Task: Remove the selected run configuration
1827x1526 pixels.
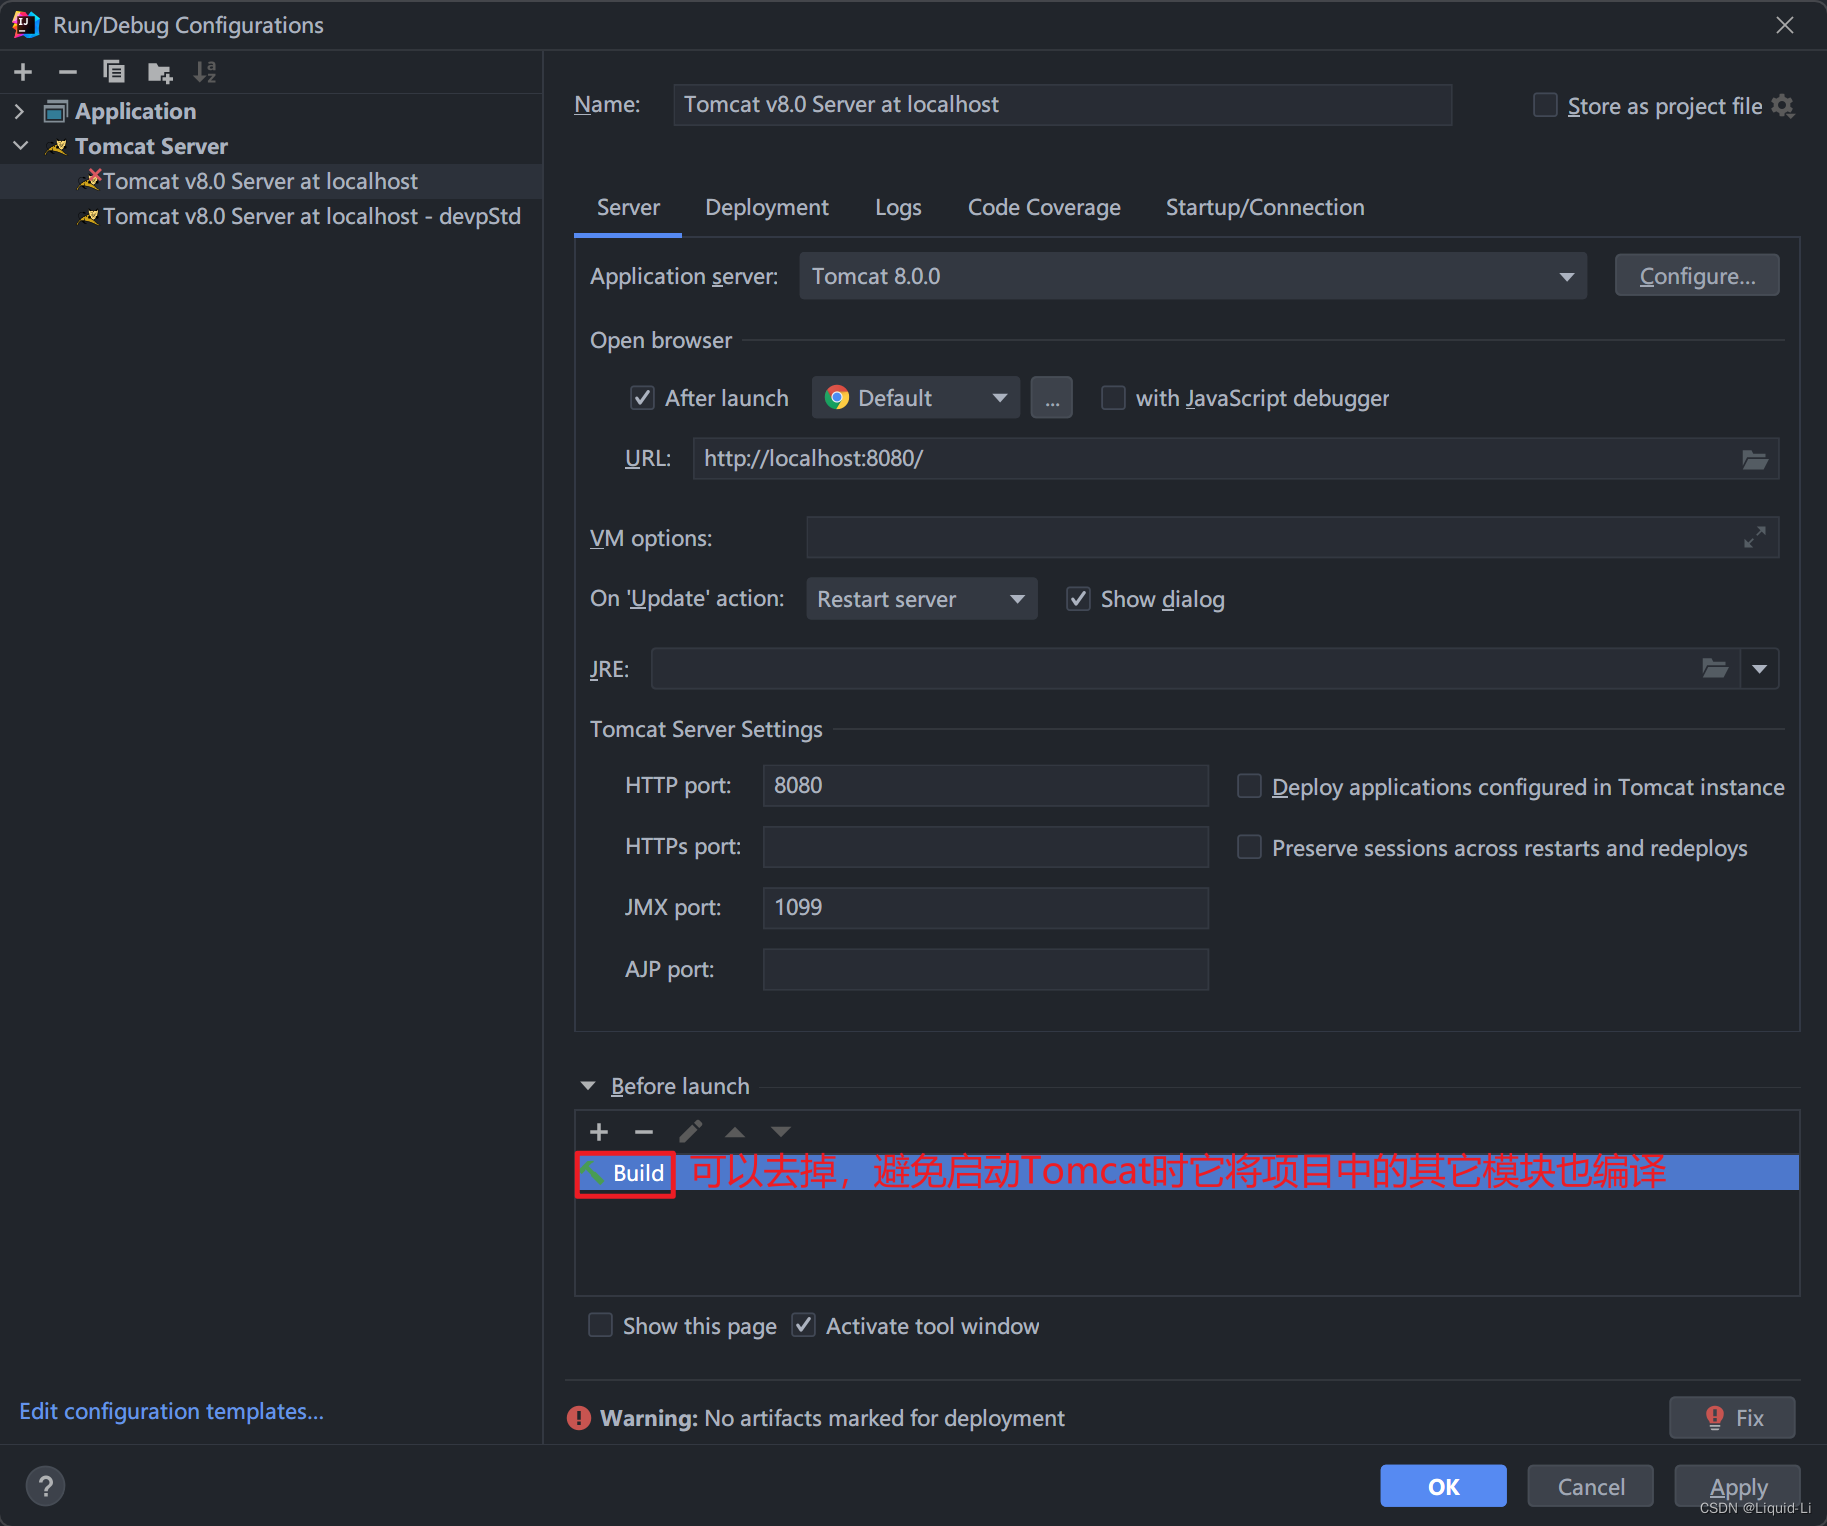Action: pos(68,72)
